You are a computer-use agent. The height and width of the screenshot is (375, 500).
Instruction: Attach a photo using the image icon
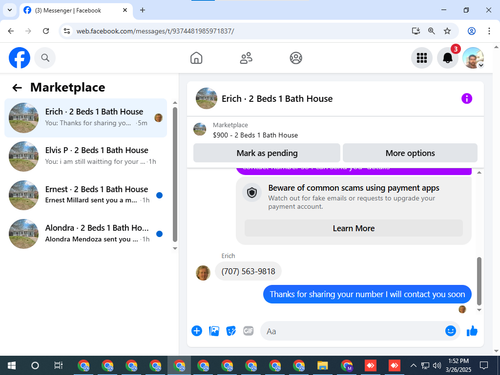(x=214, y=331)
